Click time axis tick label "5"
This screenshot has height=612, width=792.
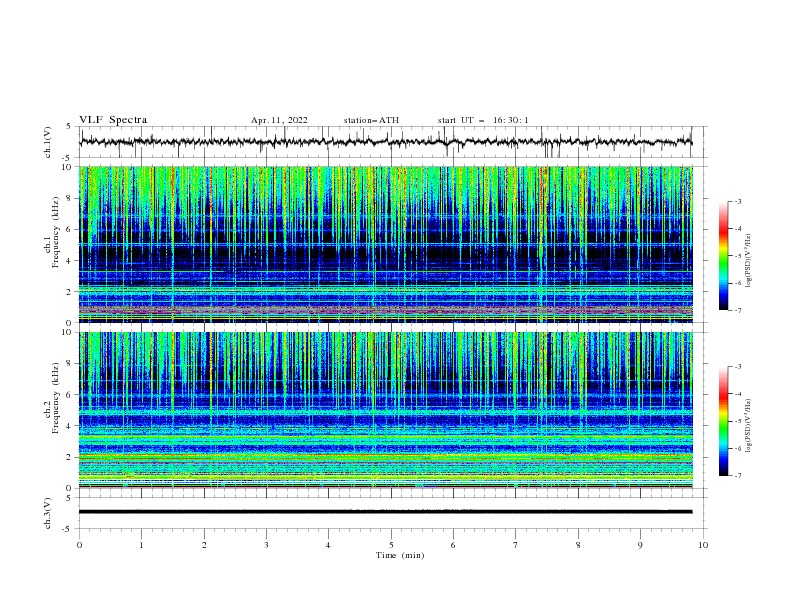[391, 545]
